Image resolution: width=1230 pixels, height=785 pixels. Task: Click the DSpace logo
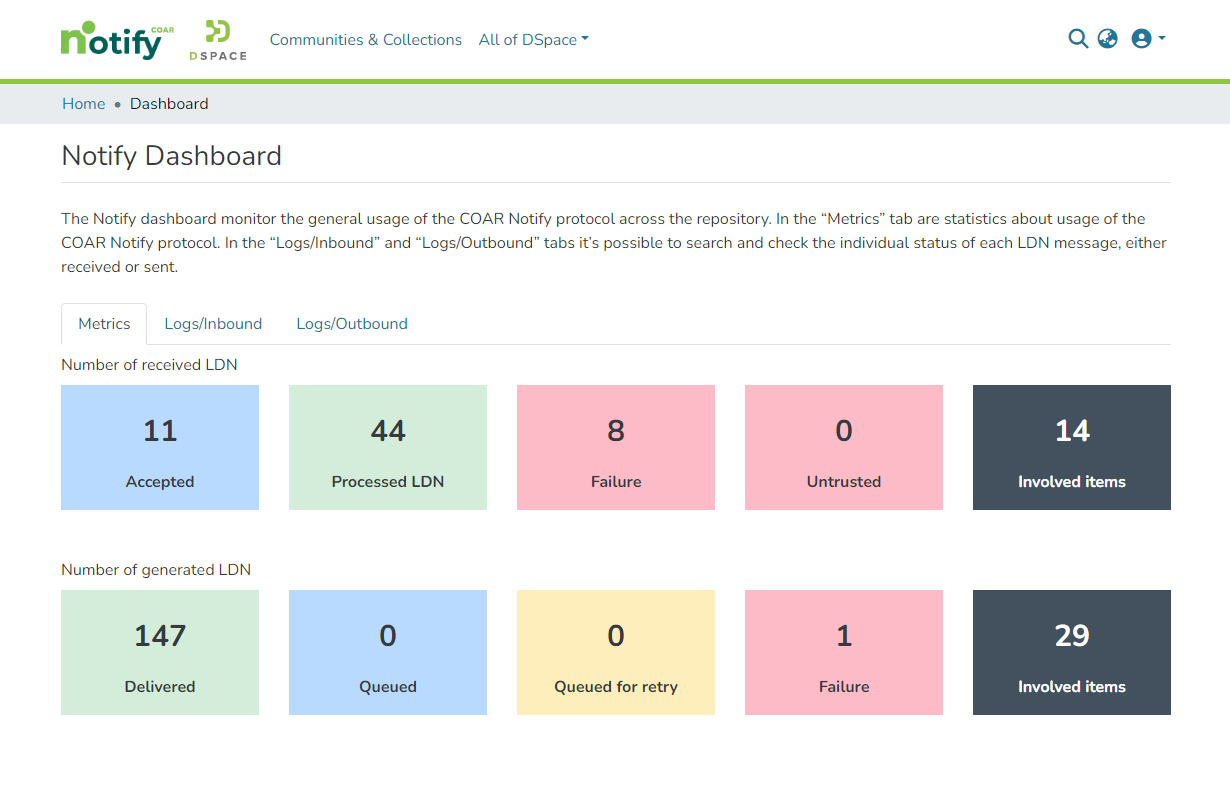217,41
